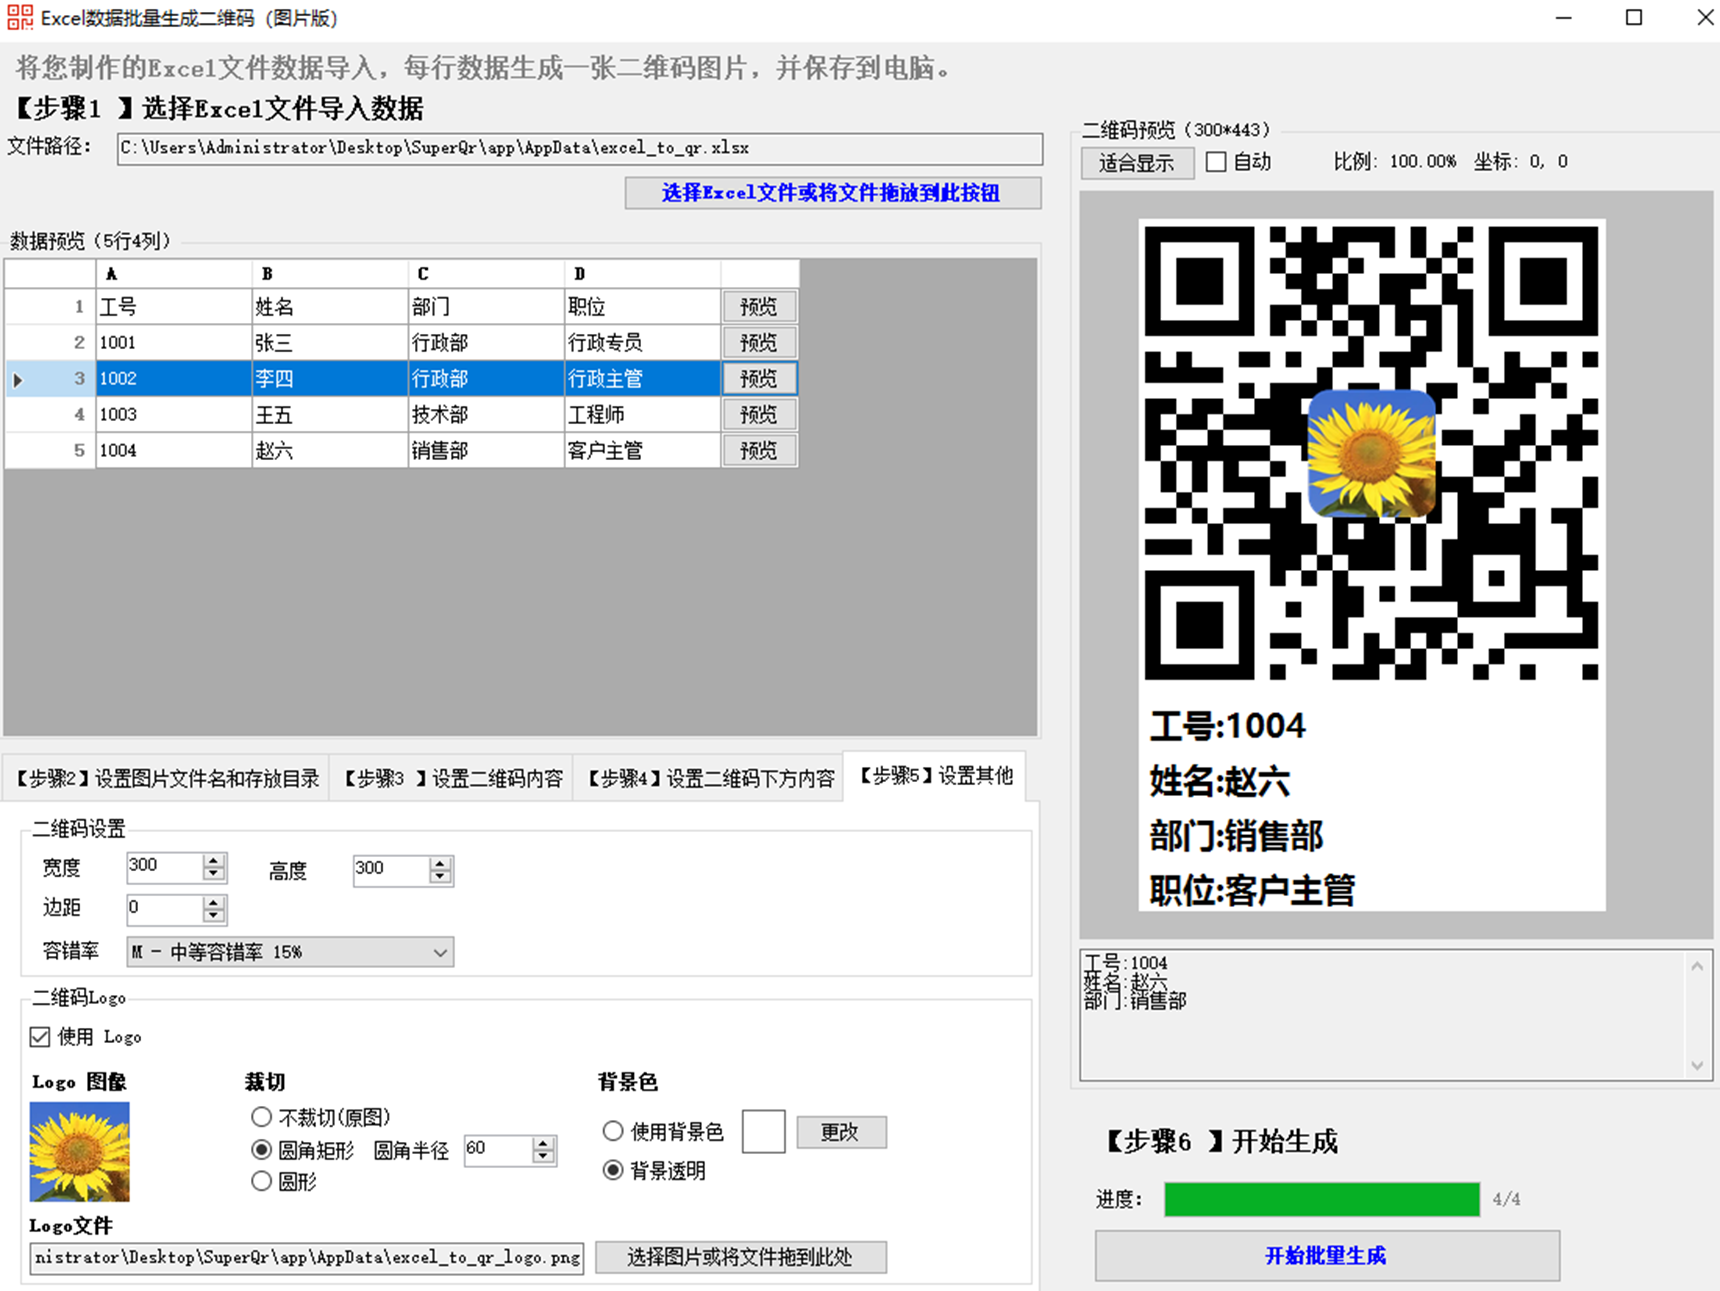Image resolution: width=1720 pixels, height=1291 pixels.
Task: Switch to 步骤2 设置图片文件名和存放目录 tab
Action: coord(167,778)
